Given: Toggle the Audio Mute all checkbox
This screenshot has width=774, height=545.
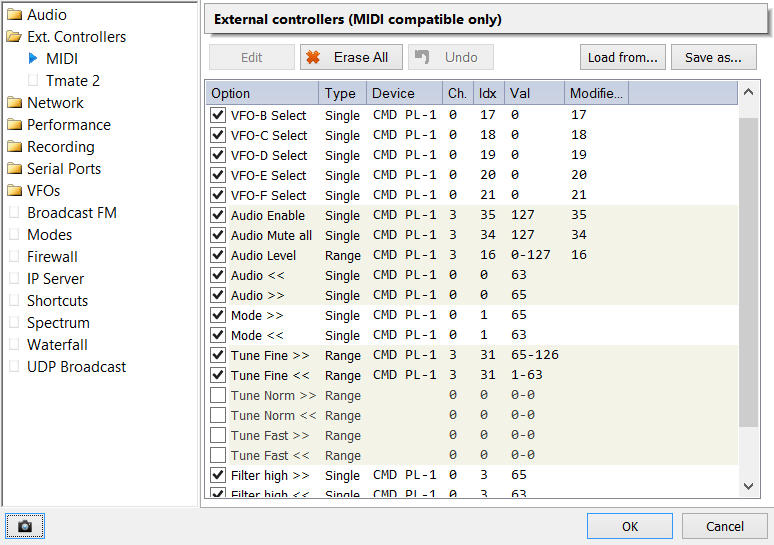Looking at the screenshot, I should coord(218,235).
